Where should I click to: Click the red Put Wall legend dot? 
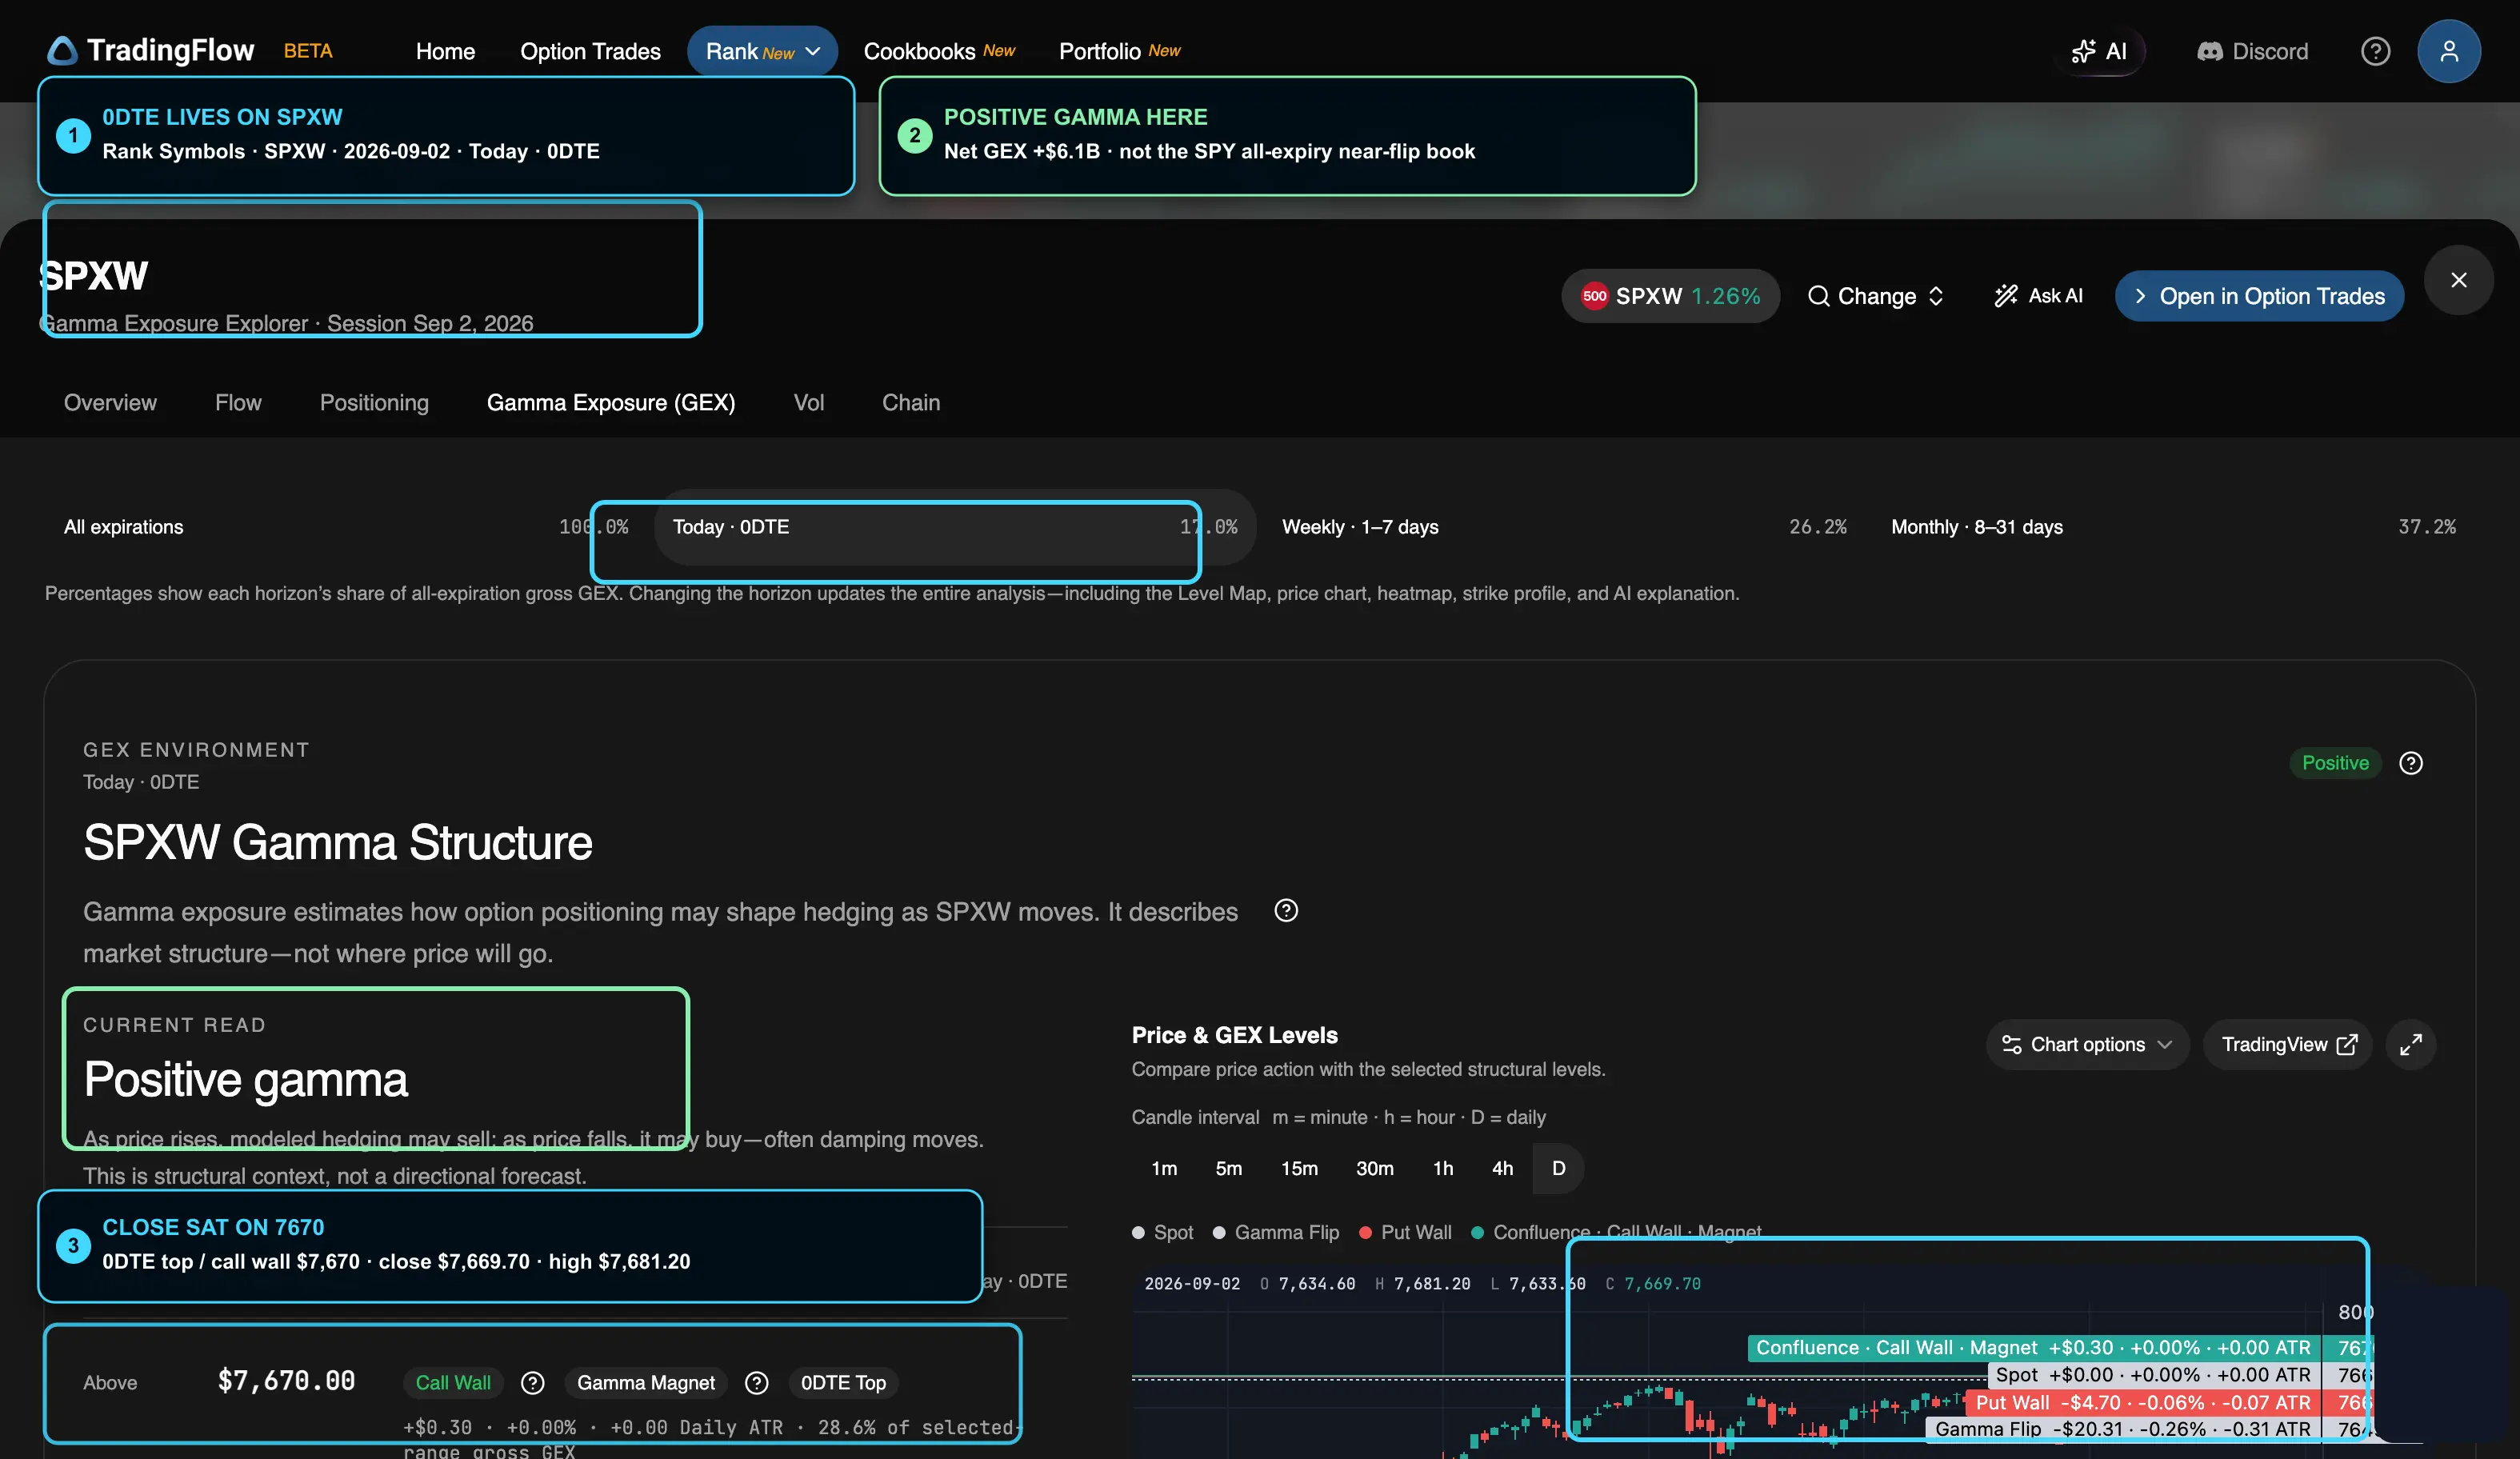pyautogui.click(x=1365, y=1233)
